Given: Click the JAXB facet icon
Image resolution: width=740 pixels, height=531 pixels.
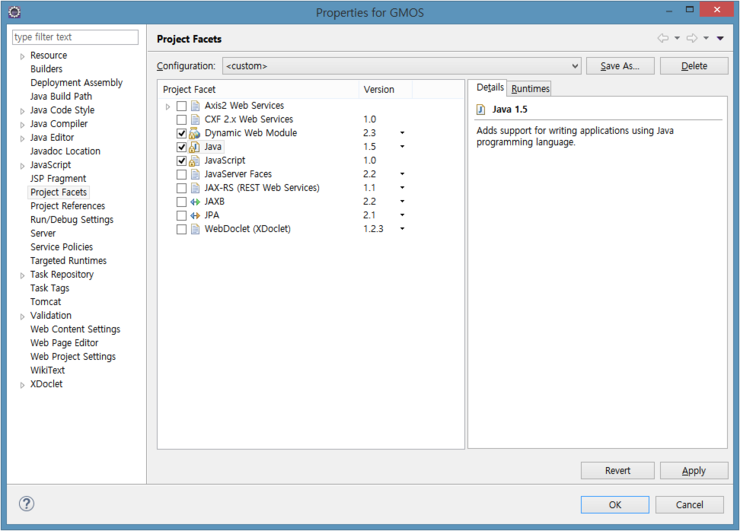Looking at the screenshot, I should click(x=195, y=202).
